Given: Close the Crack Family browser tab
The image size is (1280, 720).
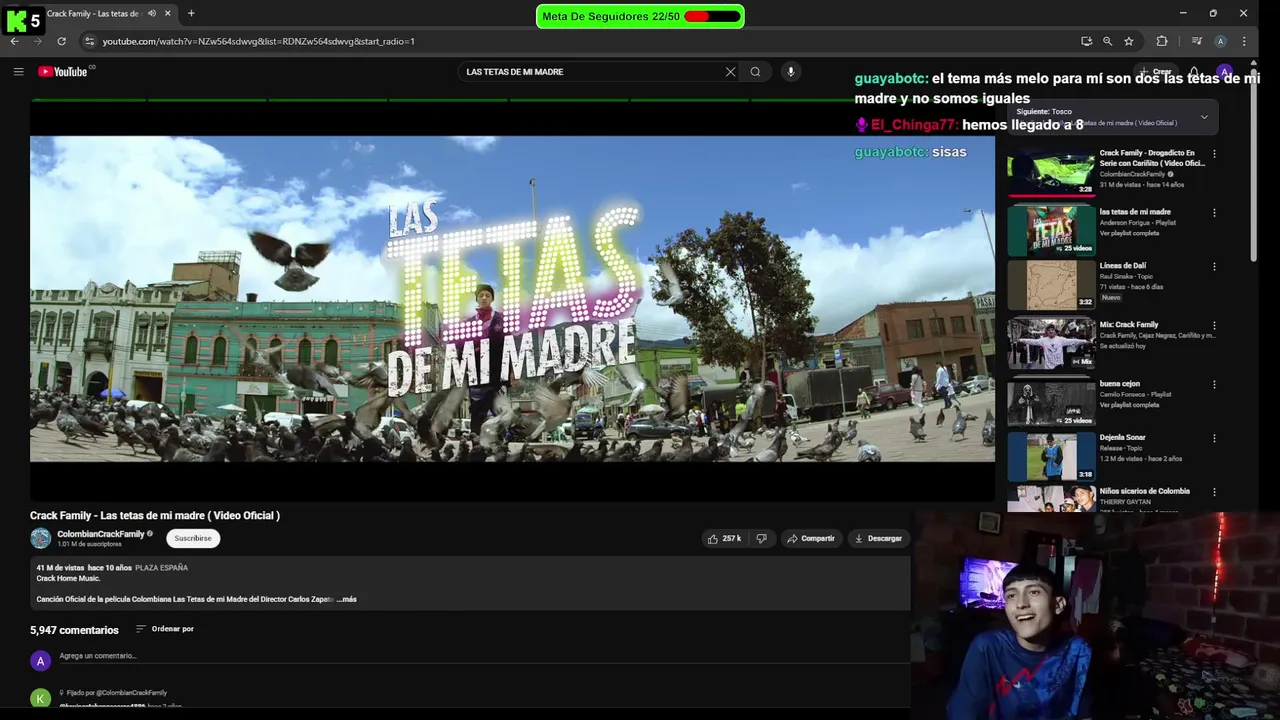Looking at the screenshot, I should pyautogui.click(x=168, y=13).
